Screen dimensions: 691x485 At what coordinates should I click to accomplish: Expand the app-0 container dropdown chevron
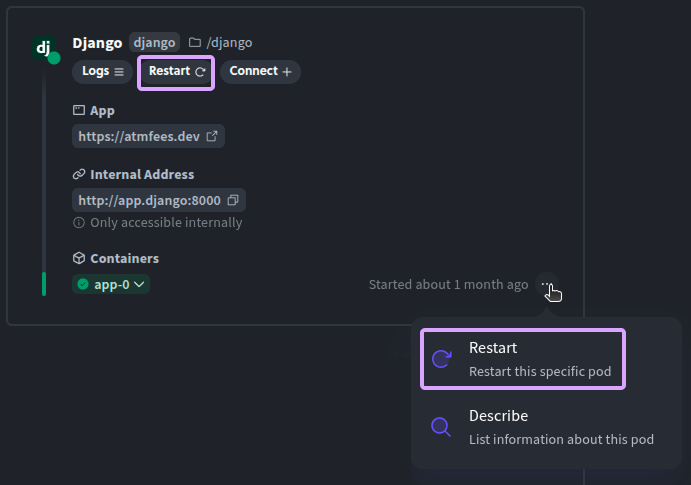pyautogui.click(x=140, y=285)
